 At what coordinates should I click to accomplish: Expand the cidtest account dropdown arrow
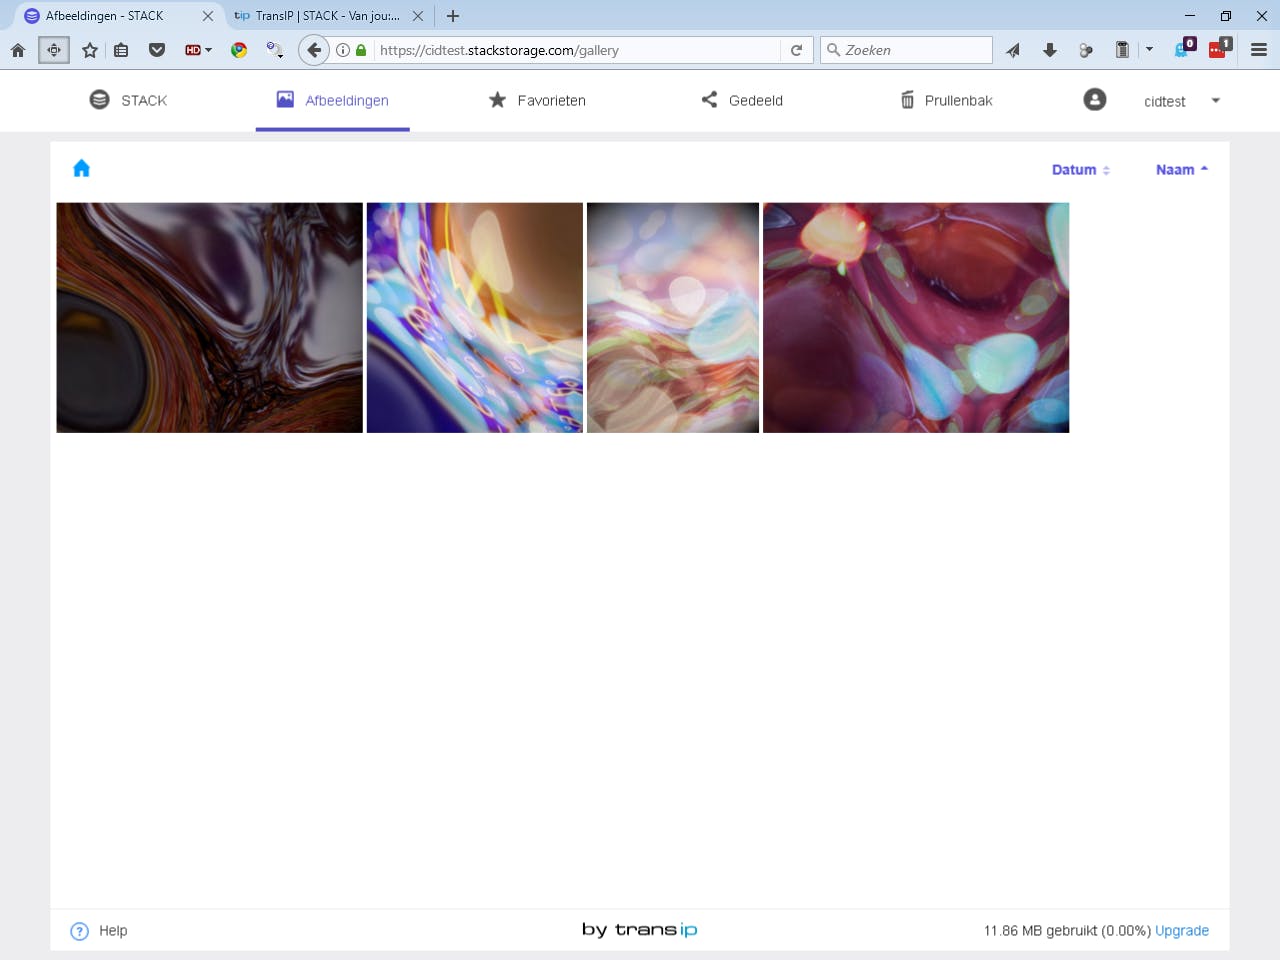[1216, 100]
